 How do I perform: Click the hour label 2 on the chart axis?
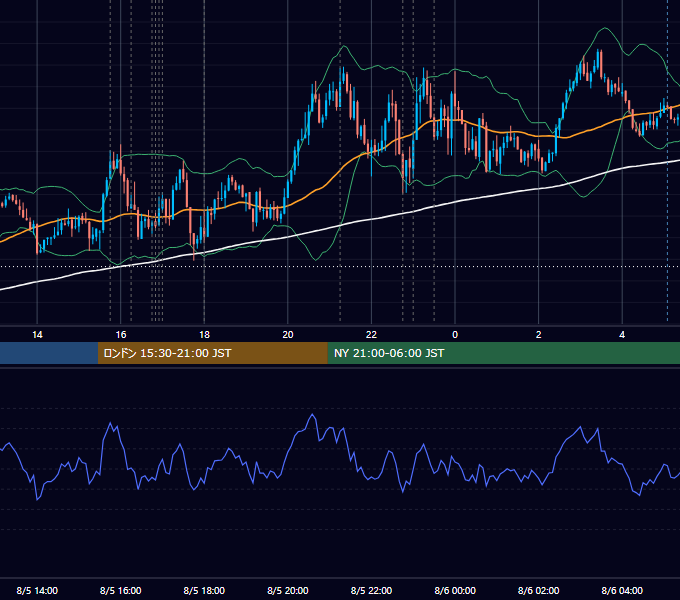539,335
